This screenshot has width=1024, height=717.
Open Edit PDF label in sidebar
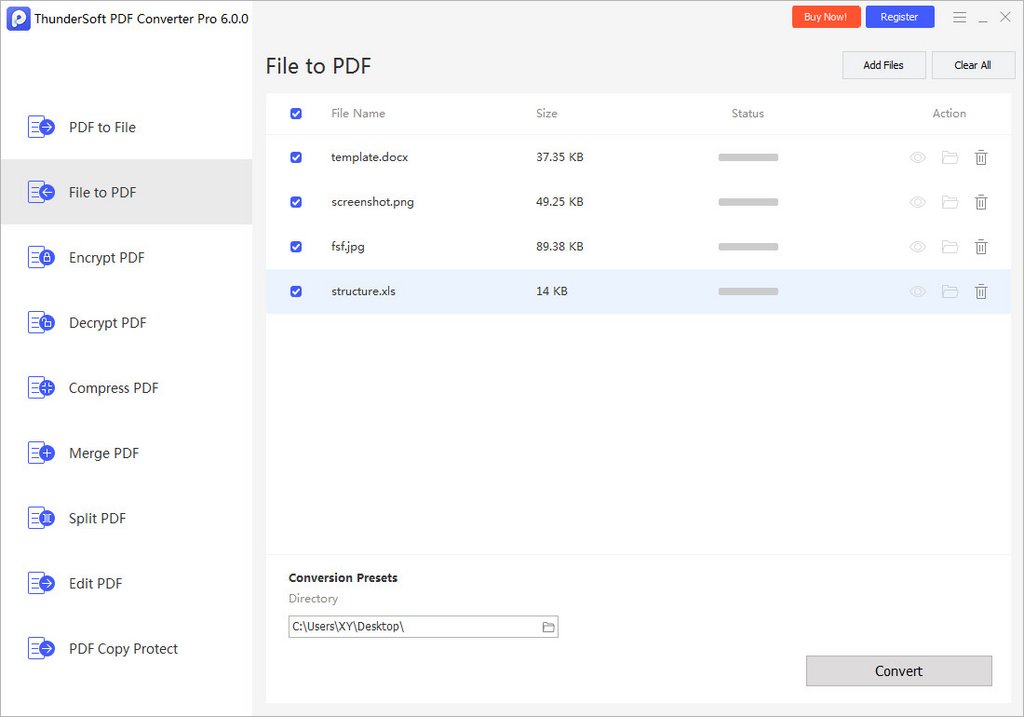click(x=95, y=583)
